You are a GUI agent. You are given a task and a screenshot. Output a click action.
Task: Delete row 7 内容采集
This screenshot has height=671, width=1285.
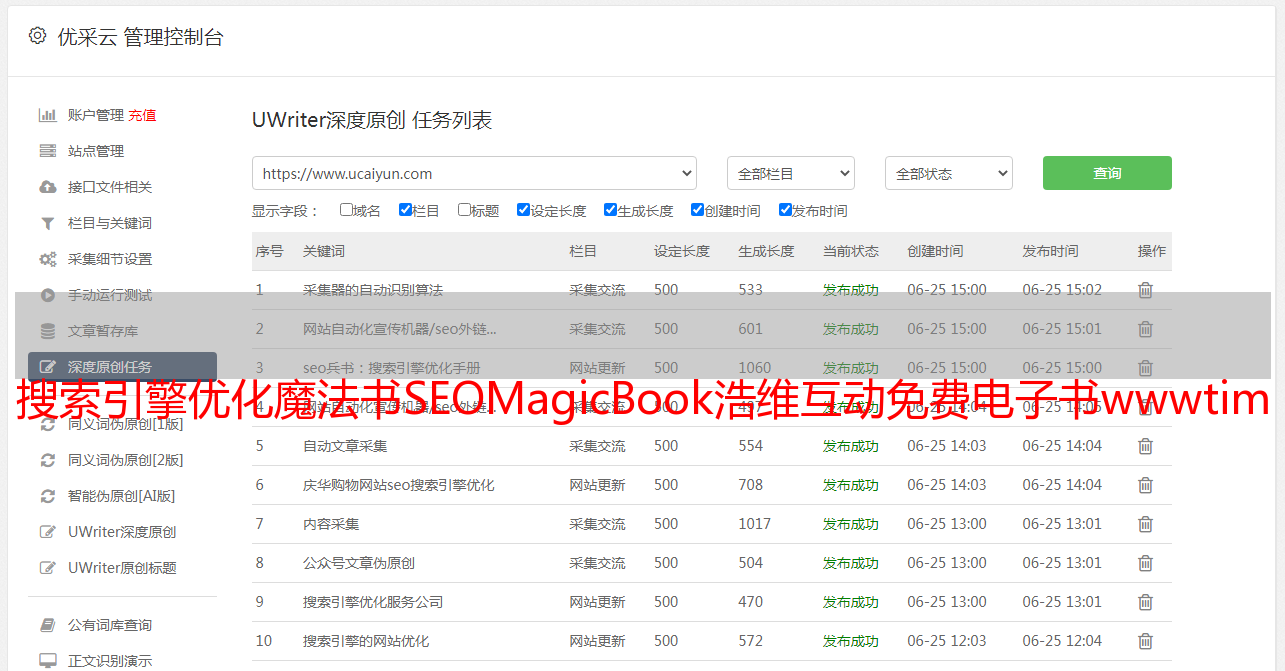pyautogui.click(x=1146, y=524)
